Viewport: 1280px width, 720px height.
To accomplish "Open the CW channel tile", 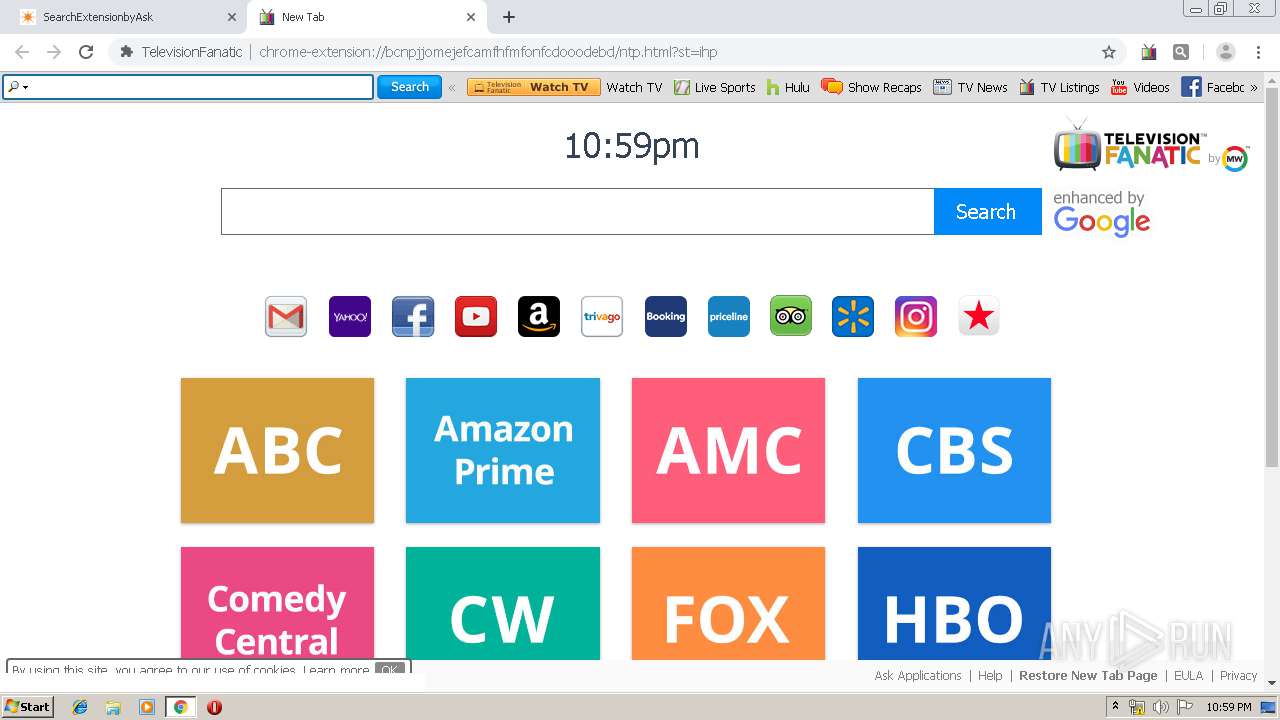I will 503,603.
